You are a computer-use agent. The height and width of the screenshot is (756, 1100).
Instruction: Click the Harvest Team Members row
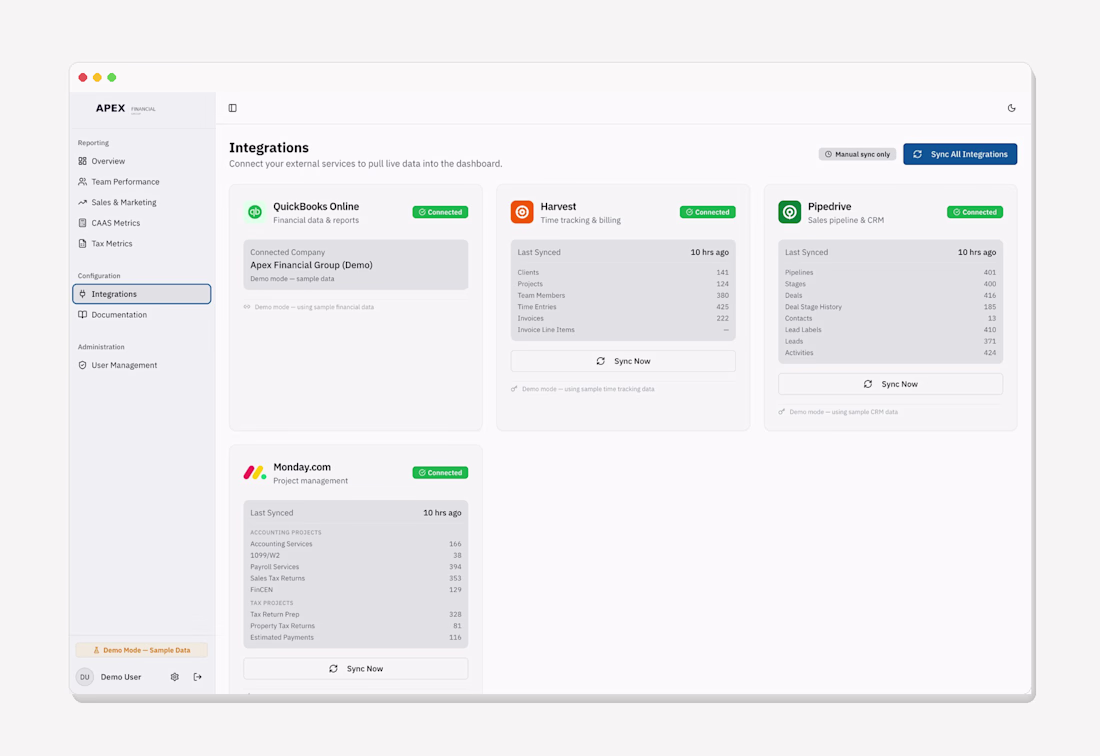click(x=623, y=295)
